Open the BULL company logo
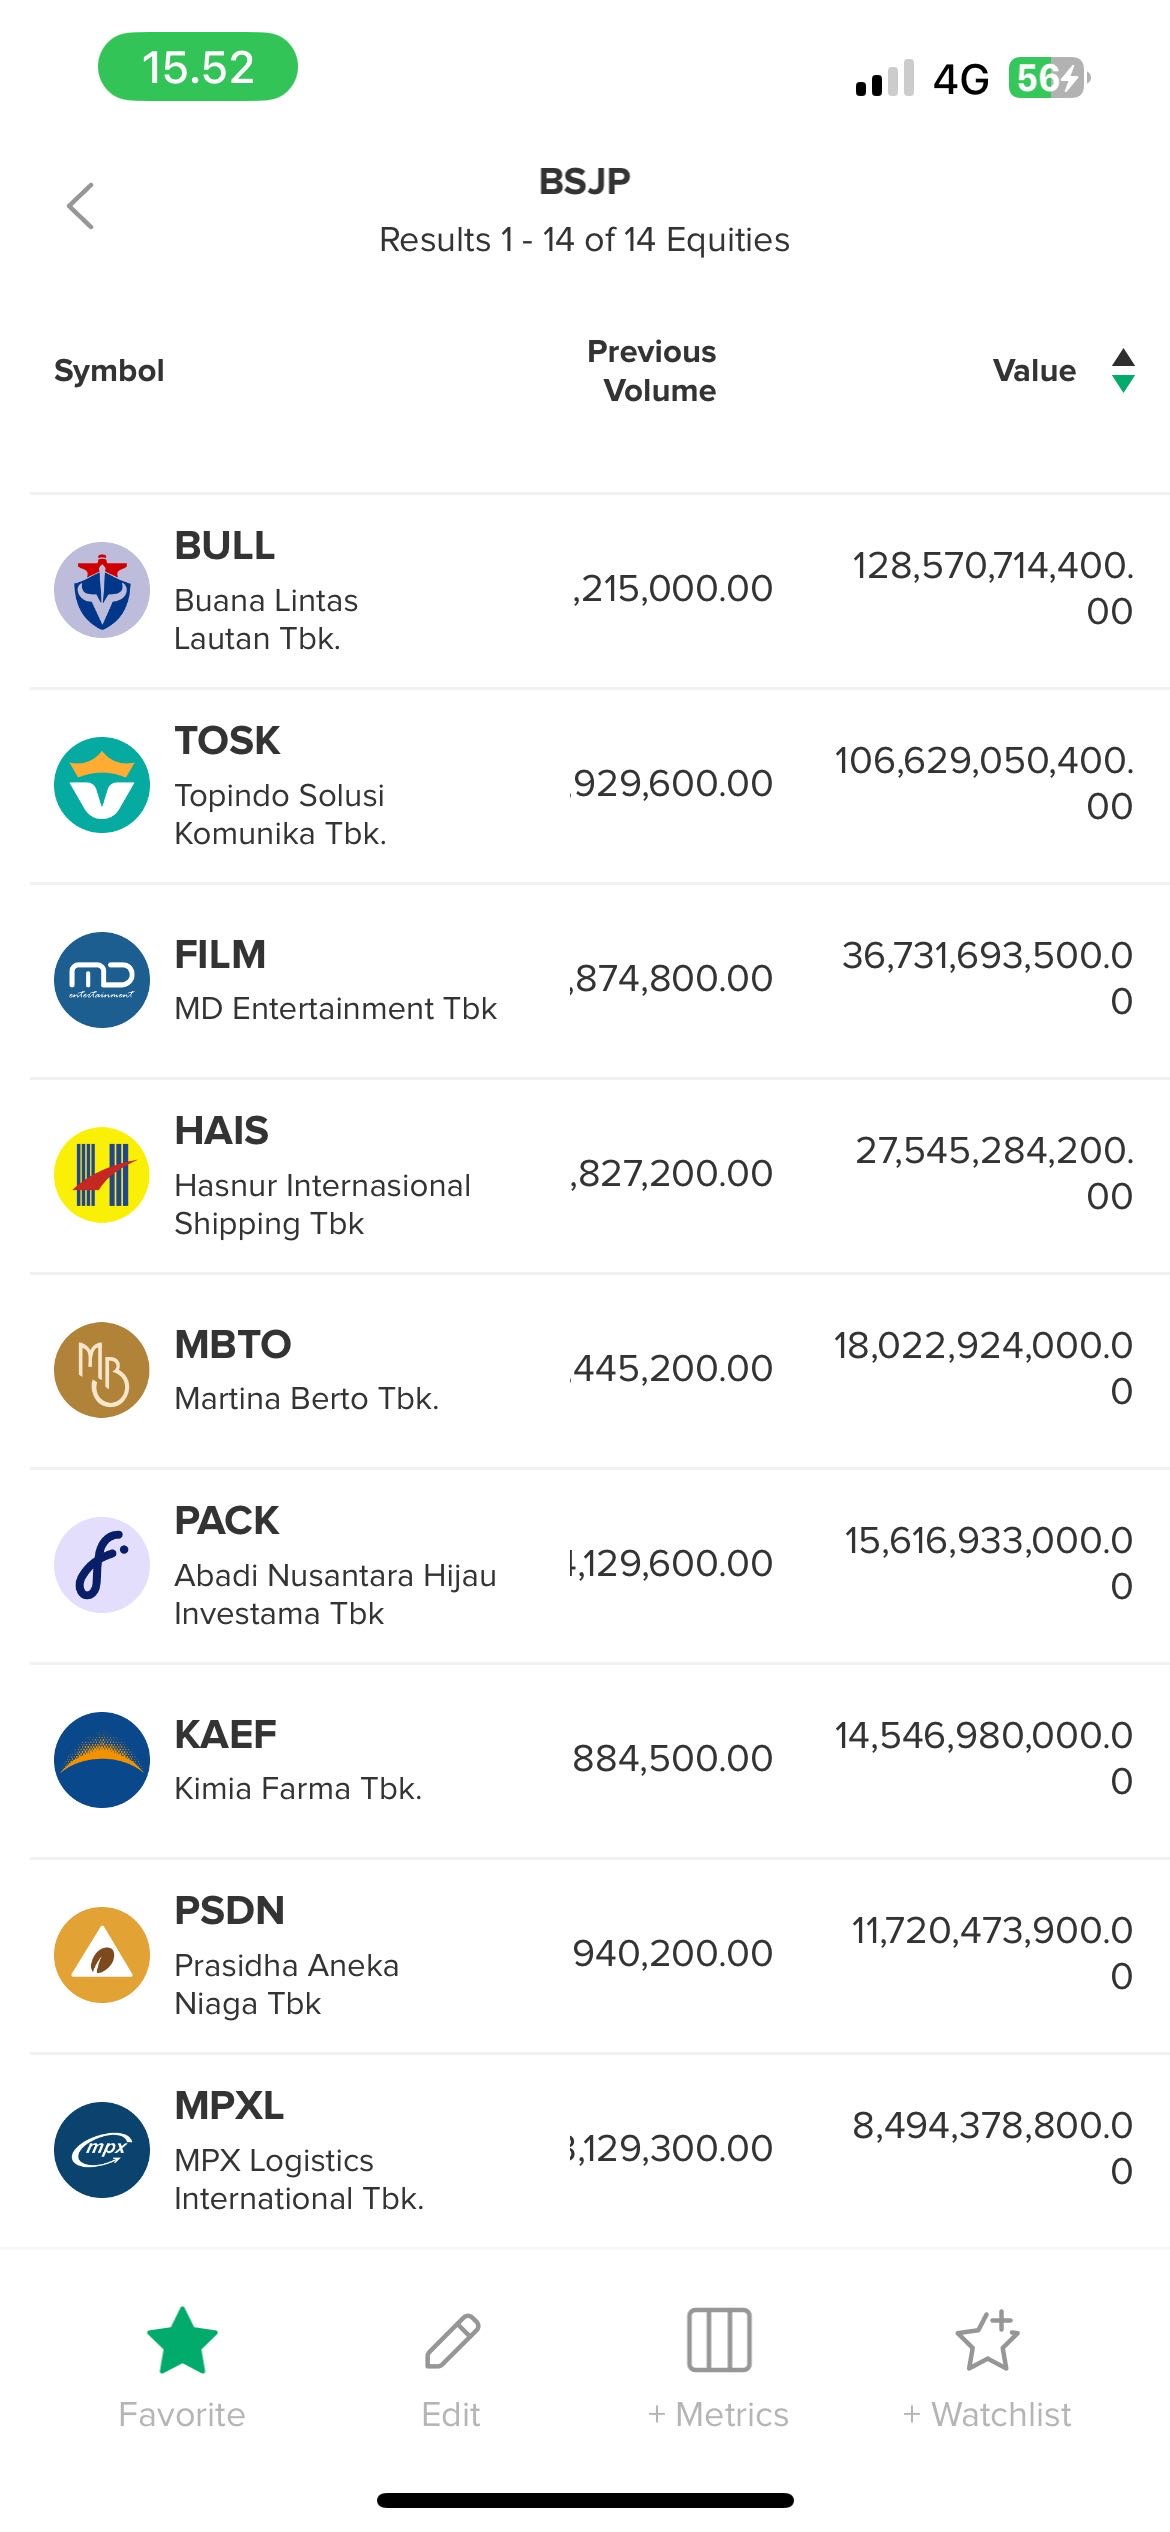This screenshot has height=2532, width=1170. coord(102,590)
